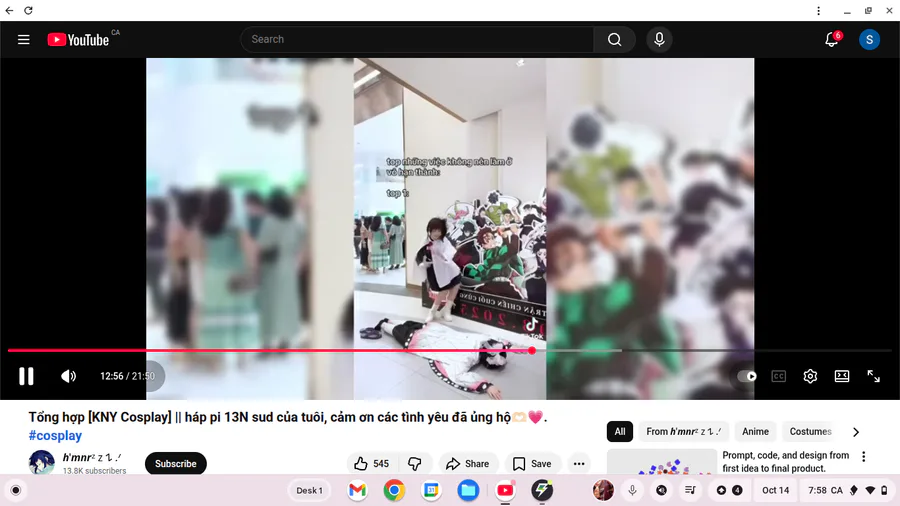Image resolution: width=900 pixels, height=506 pixels.
Task: Click the video title text
Action: click(287, 417)
